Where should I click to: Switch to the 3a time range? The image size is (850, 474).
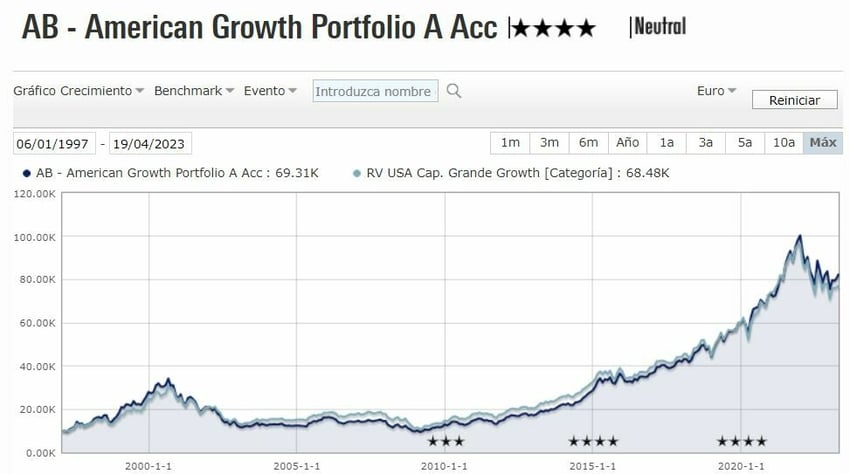coord(706,142)
